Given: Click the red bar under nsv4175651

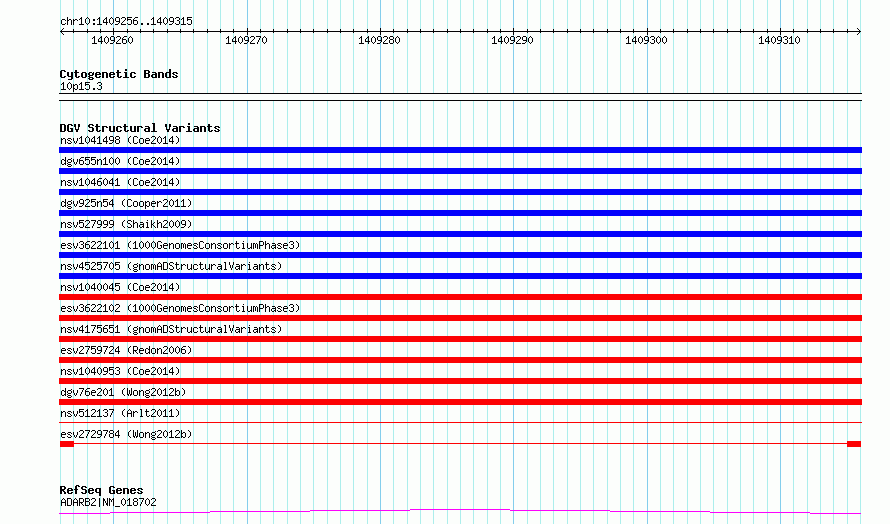Looking at the screenshot, I should coord(460,339).
